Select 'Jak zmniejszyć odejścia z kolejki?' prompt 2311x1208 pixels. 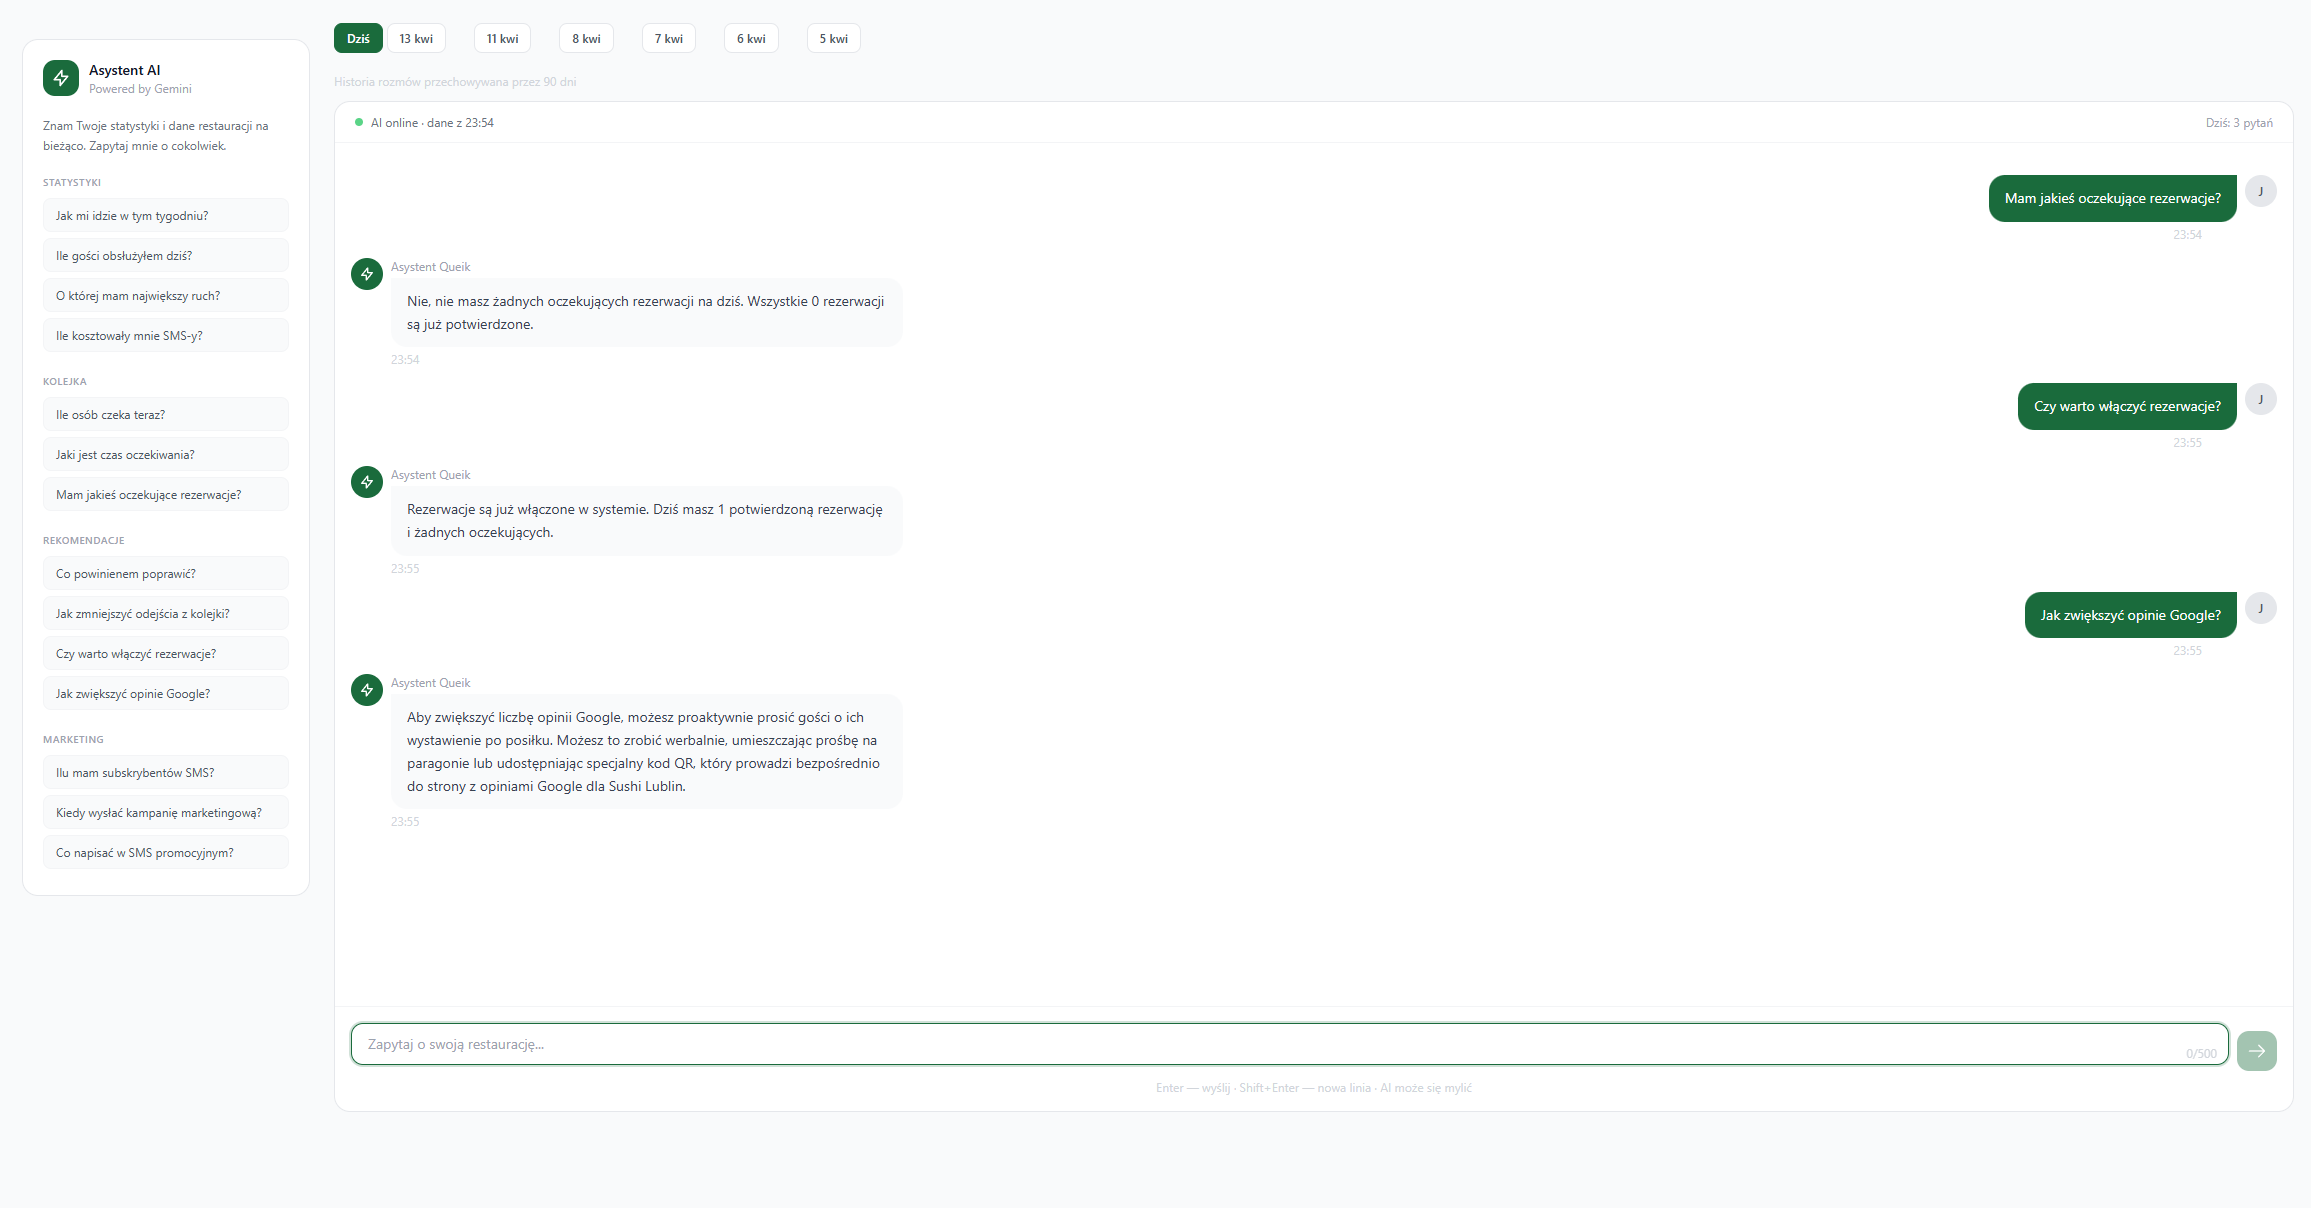tap(166, 614)
